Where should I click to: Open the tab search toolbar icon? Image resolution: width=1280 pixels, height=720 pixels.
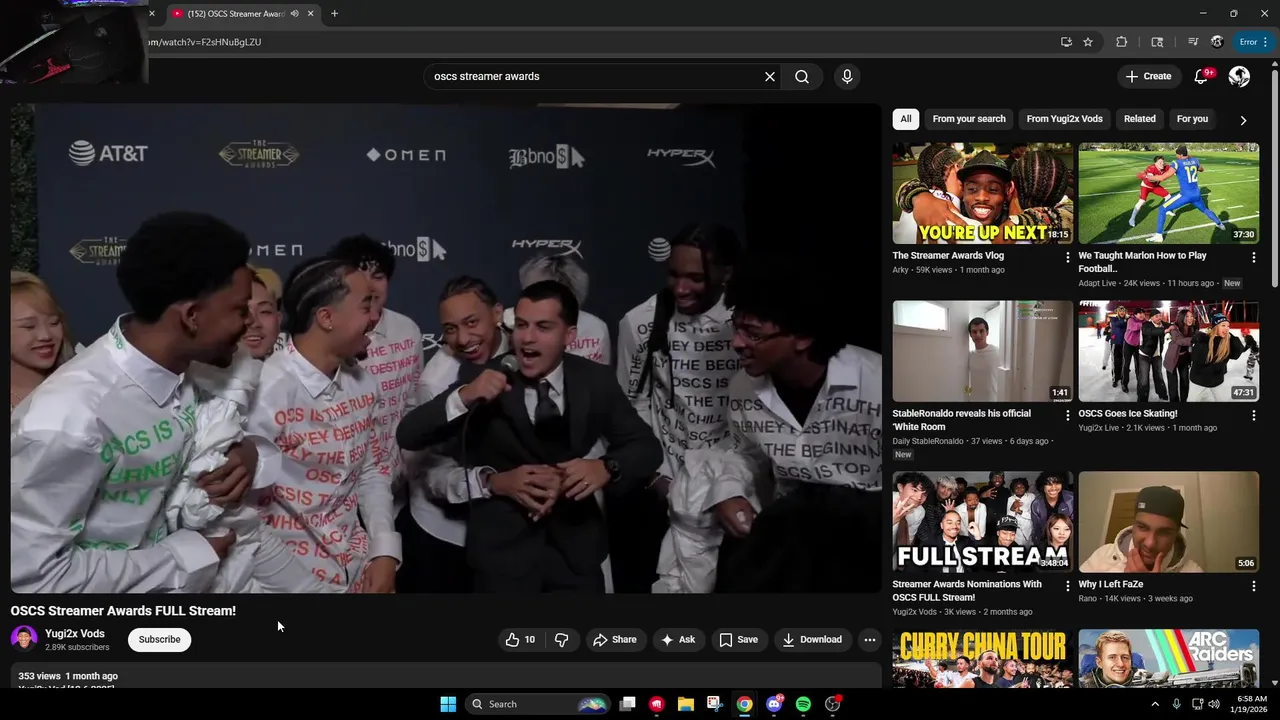1157,42
